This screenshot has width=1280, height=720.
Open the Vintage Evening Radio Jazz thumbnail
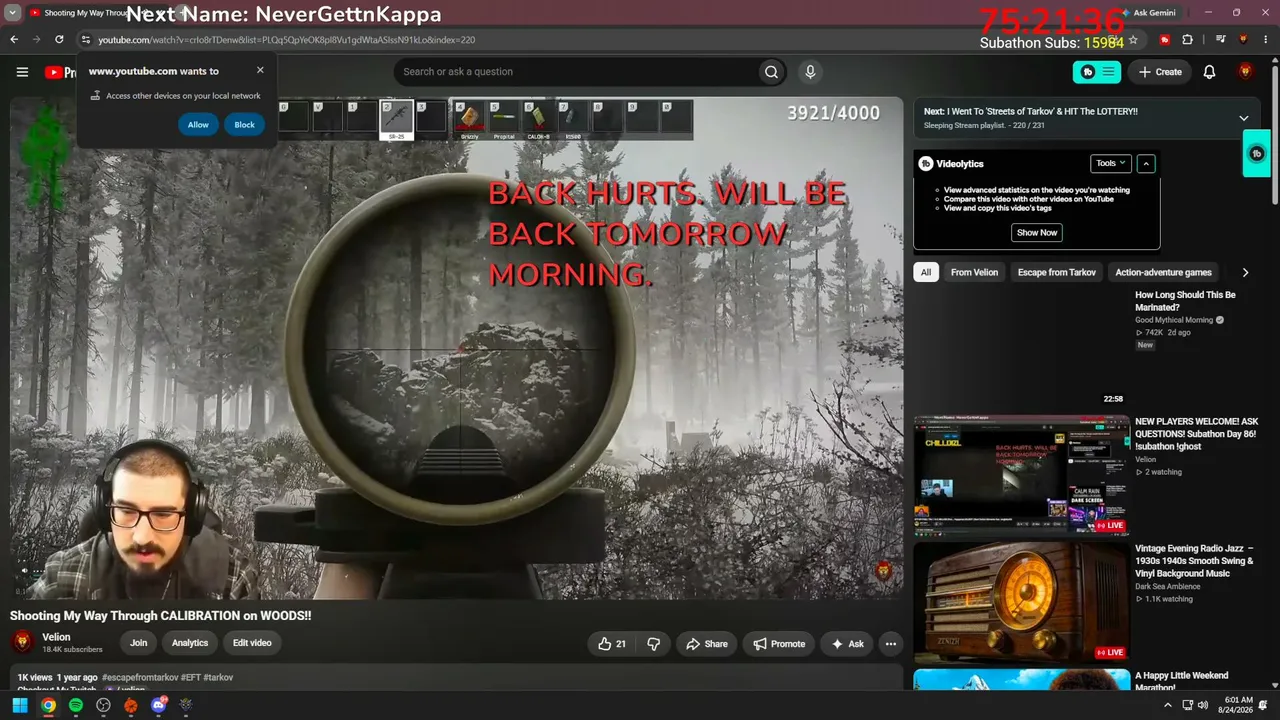[x=1021, y=602]
